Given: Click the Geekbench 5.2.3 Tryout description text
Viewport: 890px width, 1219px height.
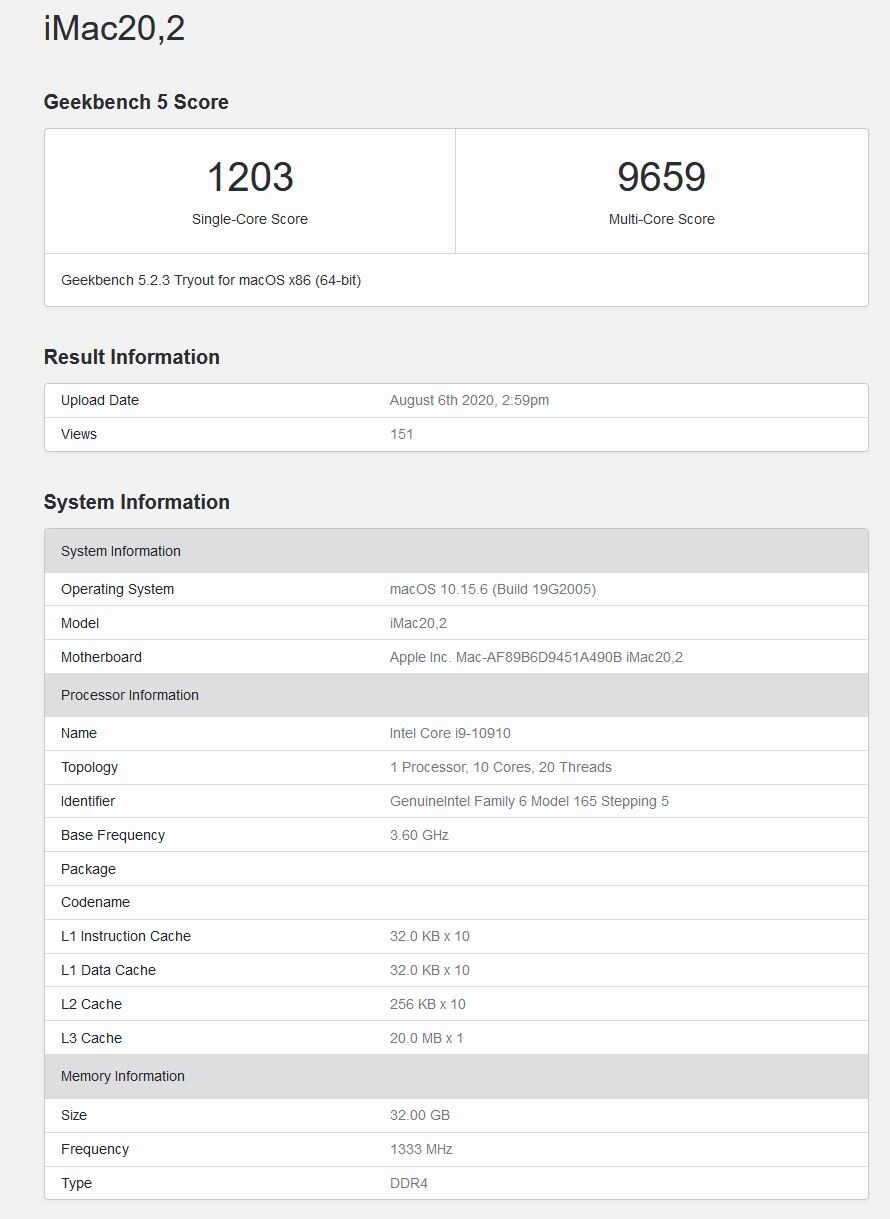Looking at the screenshot, I should 210,280.
